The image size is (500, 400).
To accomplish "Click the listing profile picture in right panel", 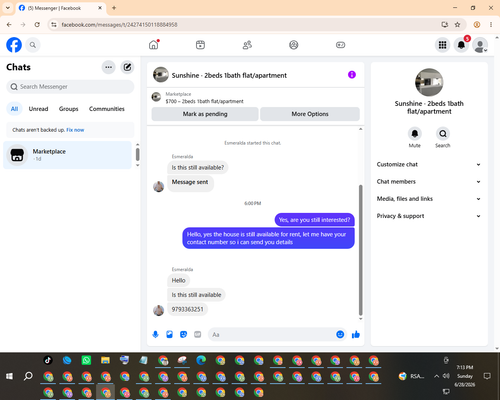I will 429,82.
